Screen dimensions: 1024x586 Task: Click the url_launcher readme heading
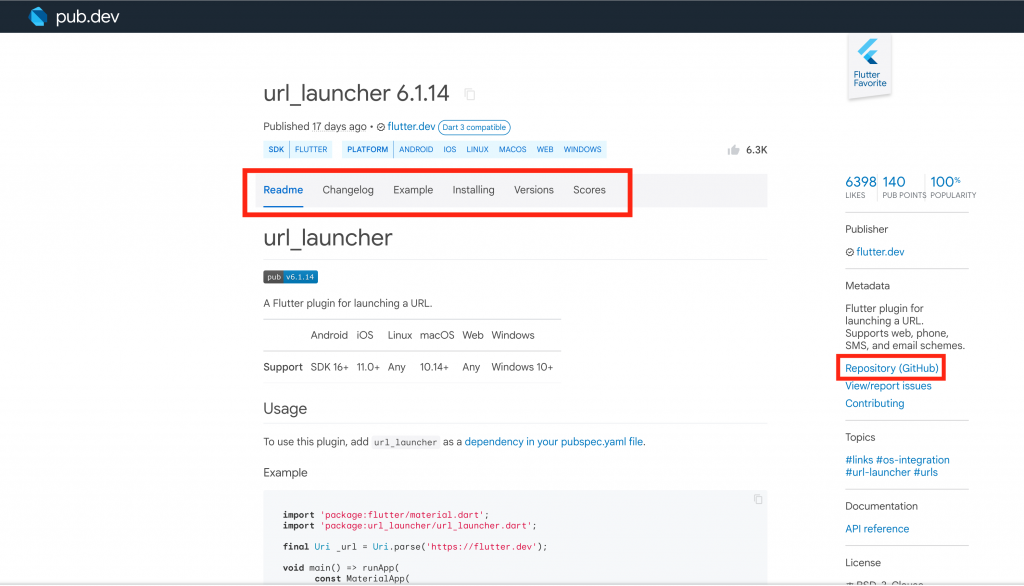328,238
